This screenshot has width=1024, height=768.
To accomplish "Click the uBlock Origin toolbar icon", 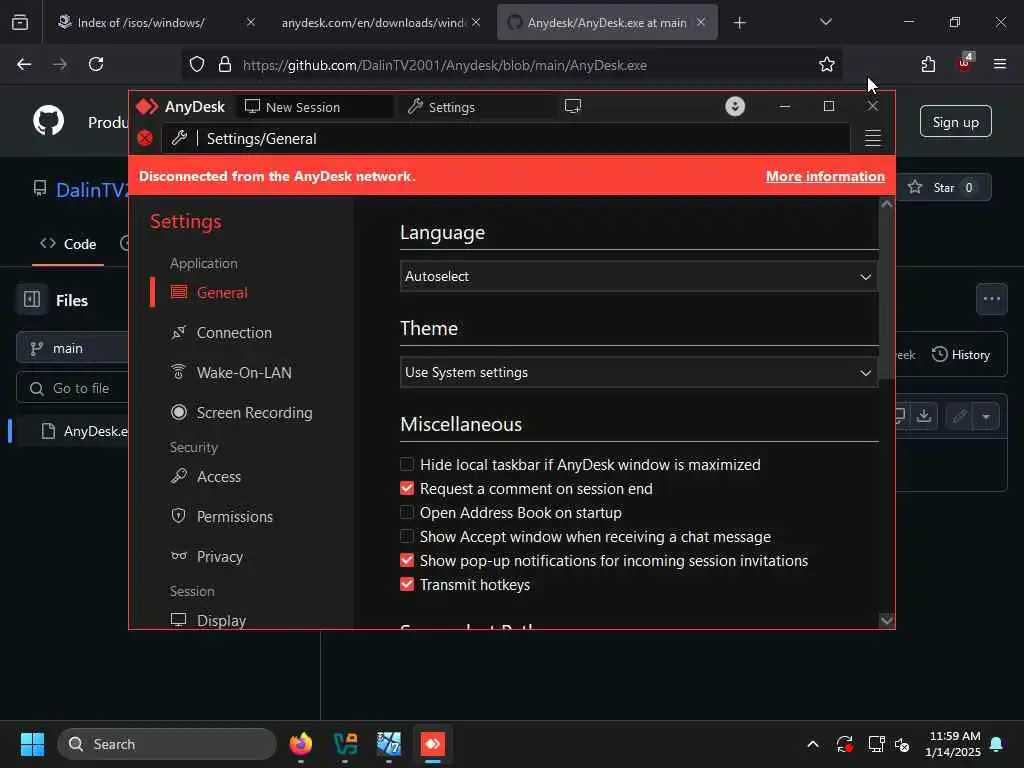I will click(964, 63).
